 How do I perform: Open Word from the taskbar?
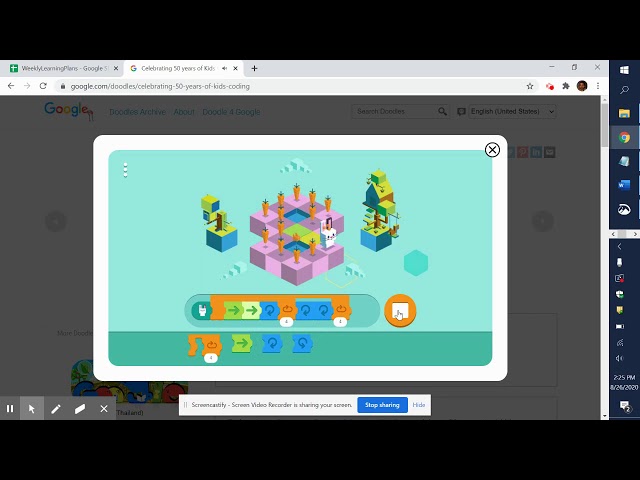[x=624, y=185]
